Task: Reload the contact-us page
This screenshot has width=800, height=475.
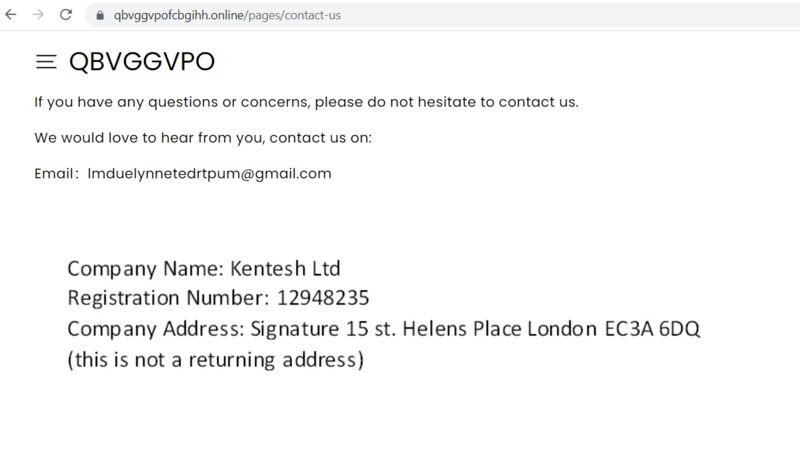Action: pyautogui.click(x=66, y=15)
